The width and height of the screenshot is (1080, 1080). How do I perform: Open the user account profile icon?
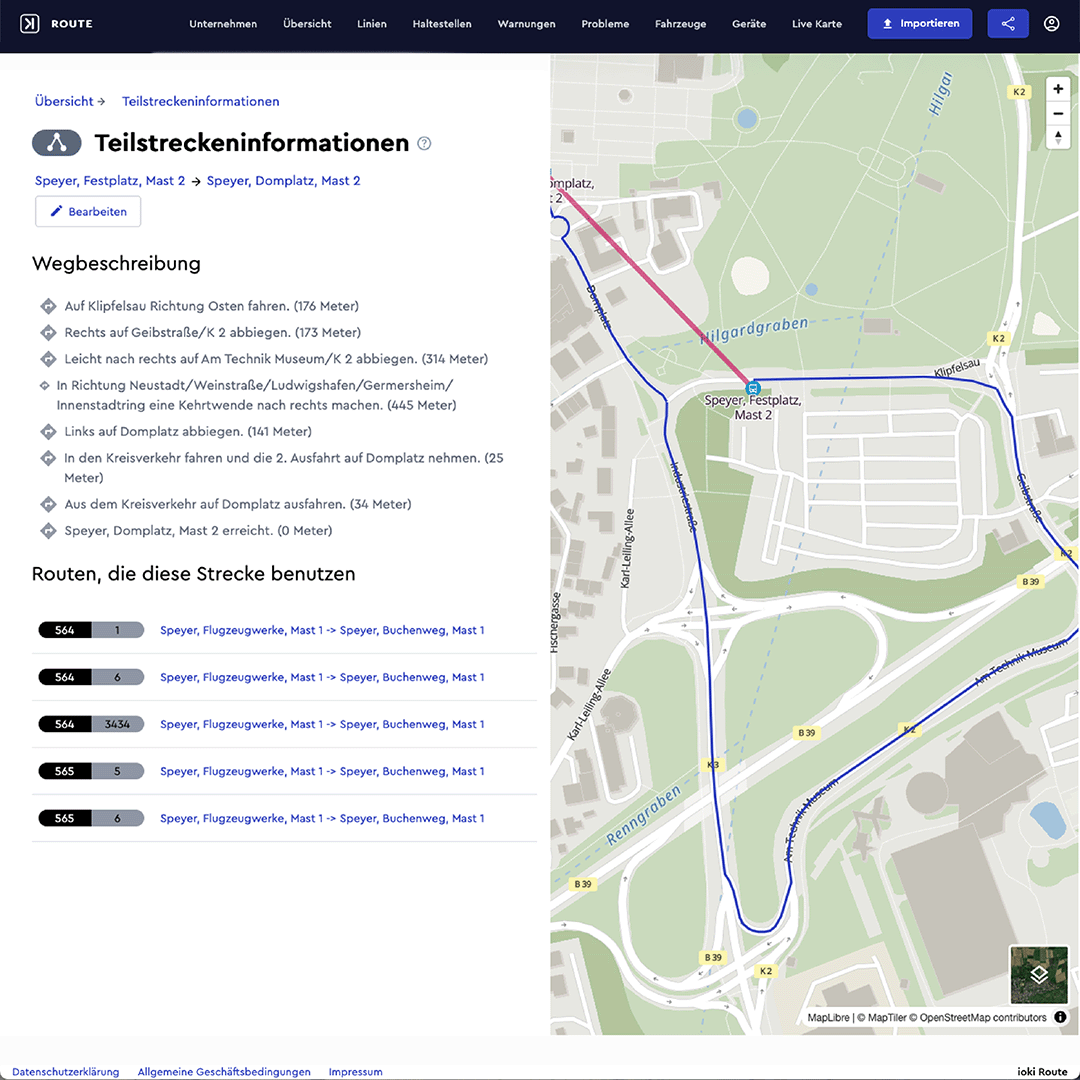pos(1051,24)
